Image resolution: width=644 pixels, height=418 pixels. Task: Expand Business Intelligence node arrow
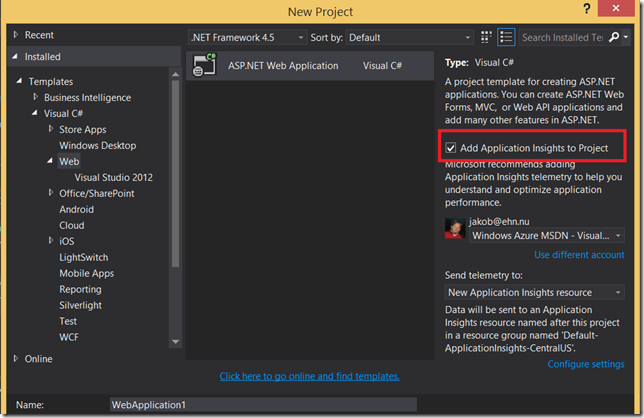[35, 97]
